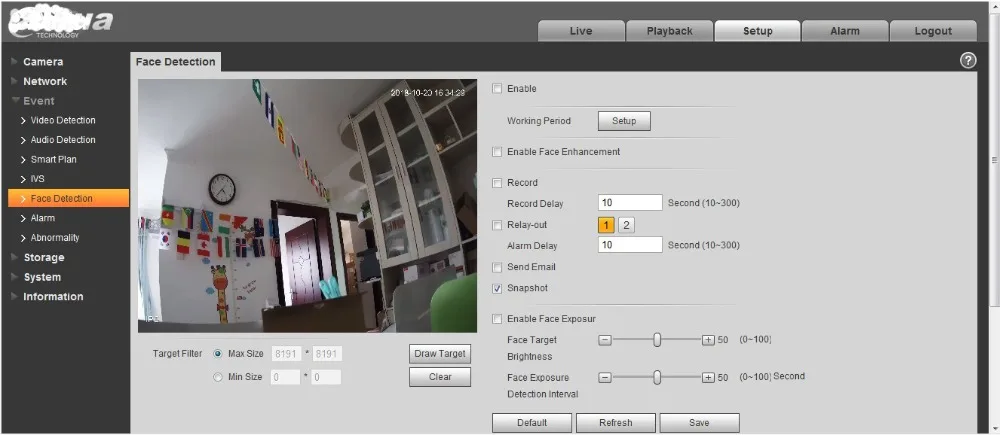The height and width of the screenshot is (435, 1000).
Task: Click the Min Size width field
Action: tap(286, 377)
